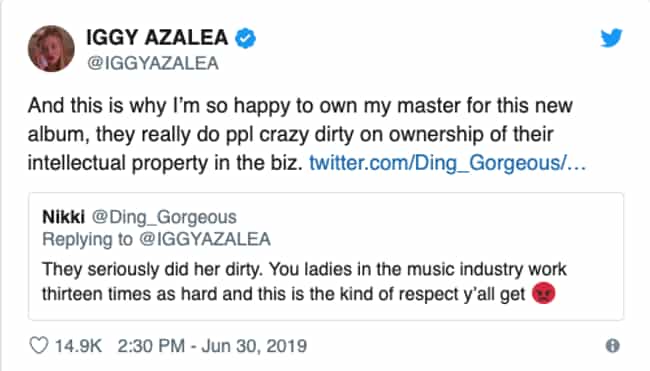This screenshot has height=371, width=650.
Task: Click the main tweet text about owning masters
Action: [x=307, y=134]
